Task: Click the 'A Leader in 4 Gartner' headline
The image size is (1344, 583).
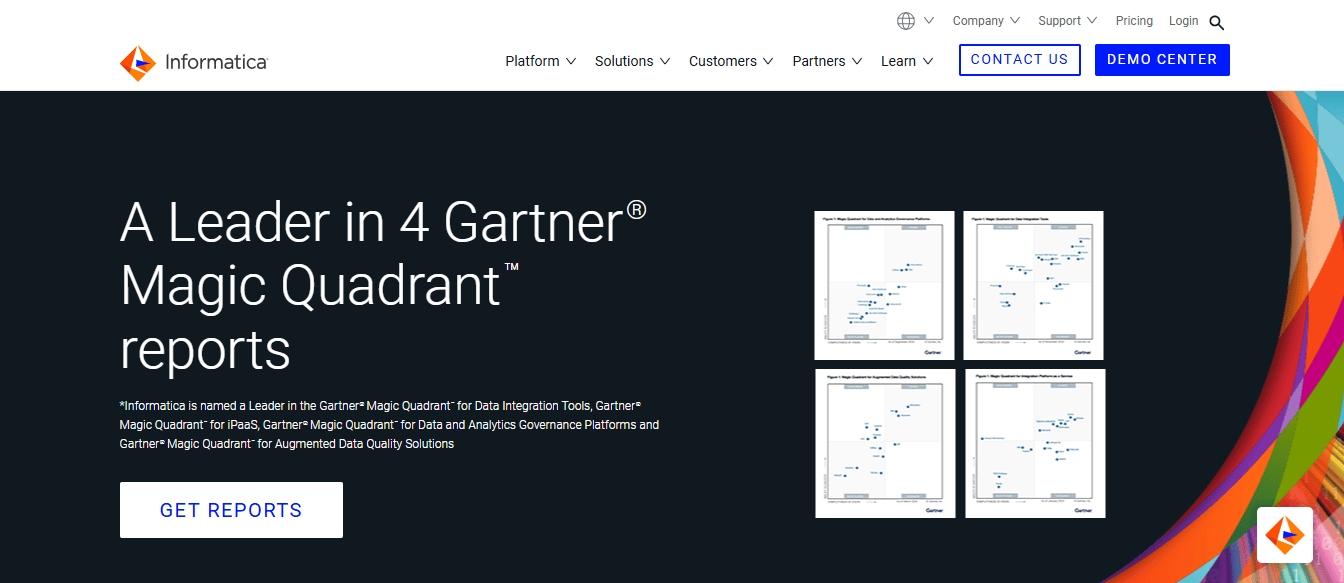Action: [384, 286]
